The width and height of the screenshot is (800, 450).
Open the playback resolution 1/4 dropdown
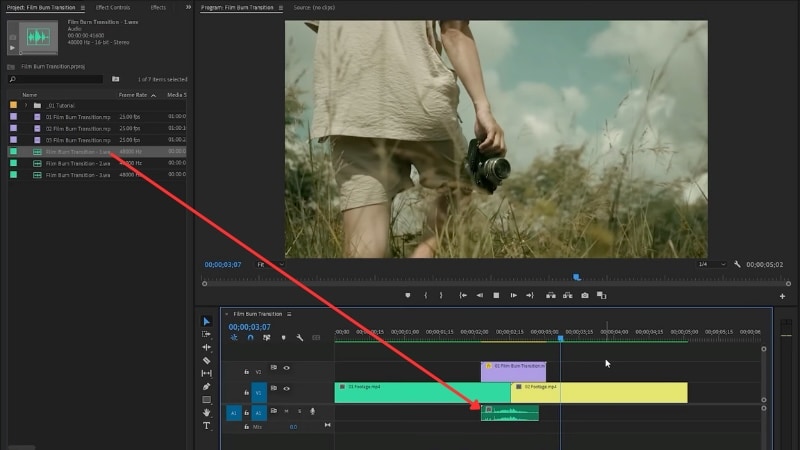point(712,265)
